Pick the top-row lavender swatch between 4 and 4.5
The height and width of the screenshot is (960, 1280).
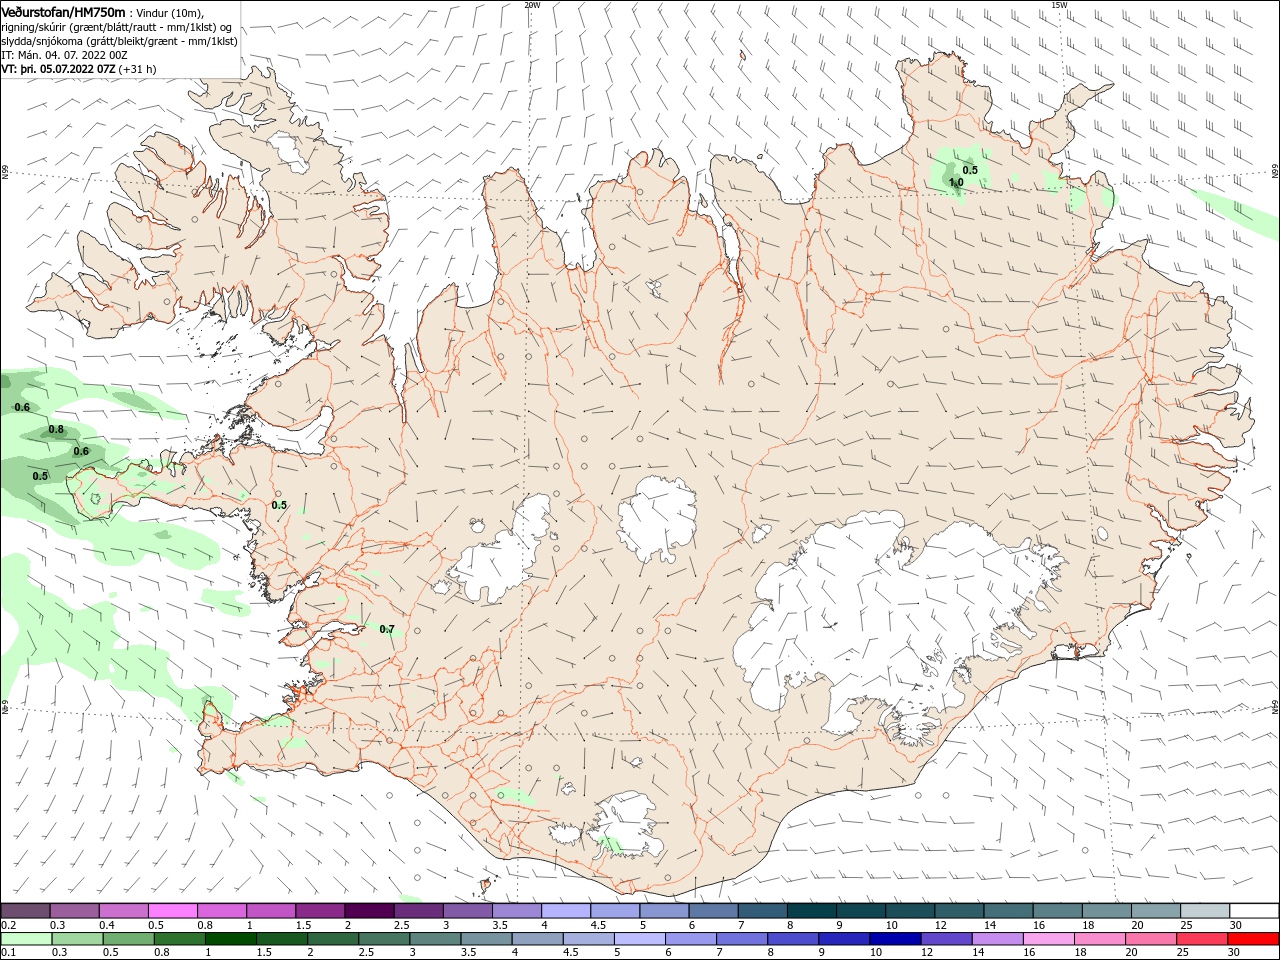[x=566, y=911]
